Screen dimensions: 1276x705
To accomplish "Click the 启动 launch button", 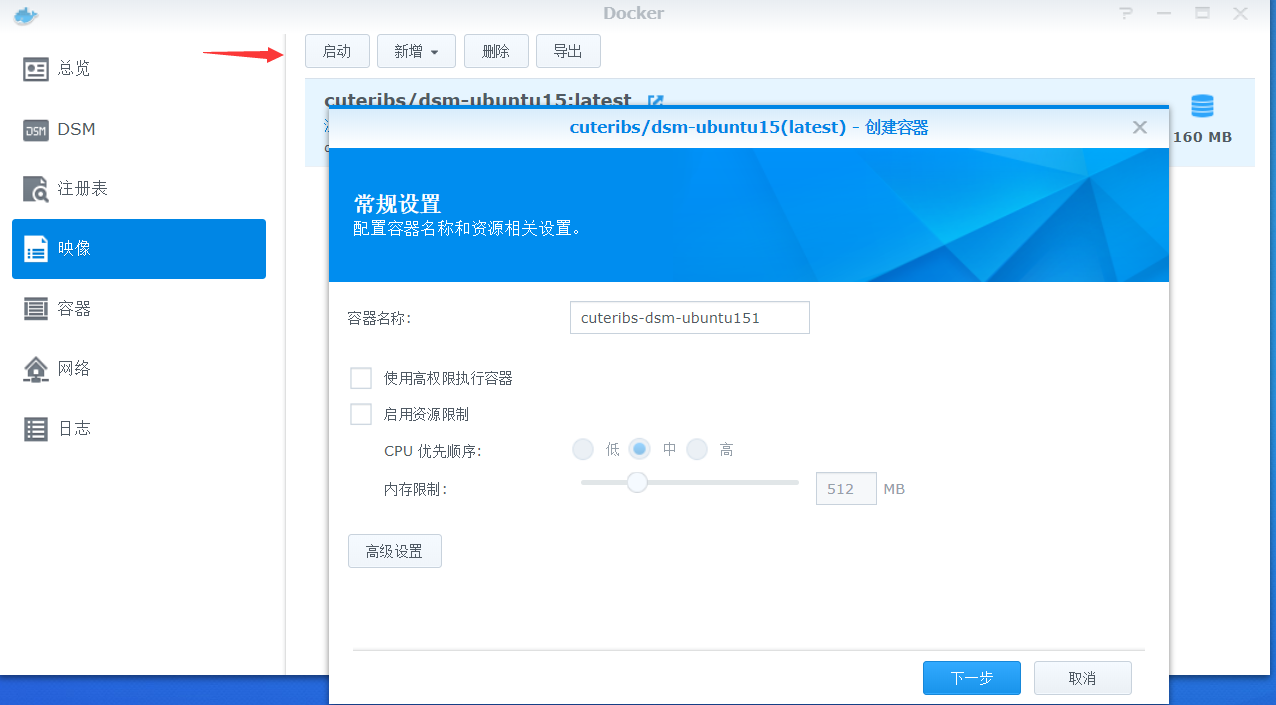I will [337, 51].
